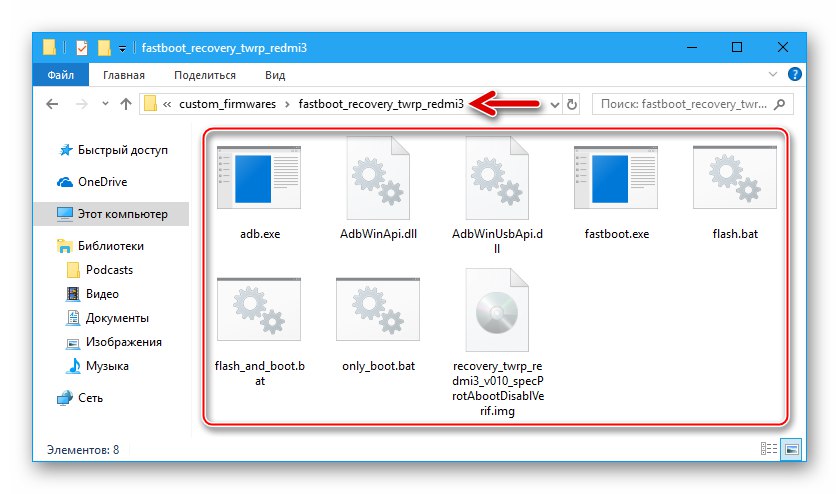Screen dimensions: 839x494
Task: Click the only_boot.bat file name
Action: click(378, 366)
